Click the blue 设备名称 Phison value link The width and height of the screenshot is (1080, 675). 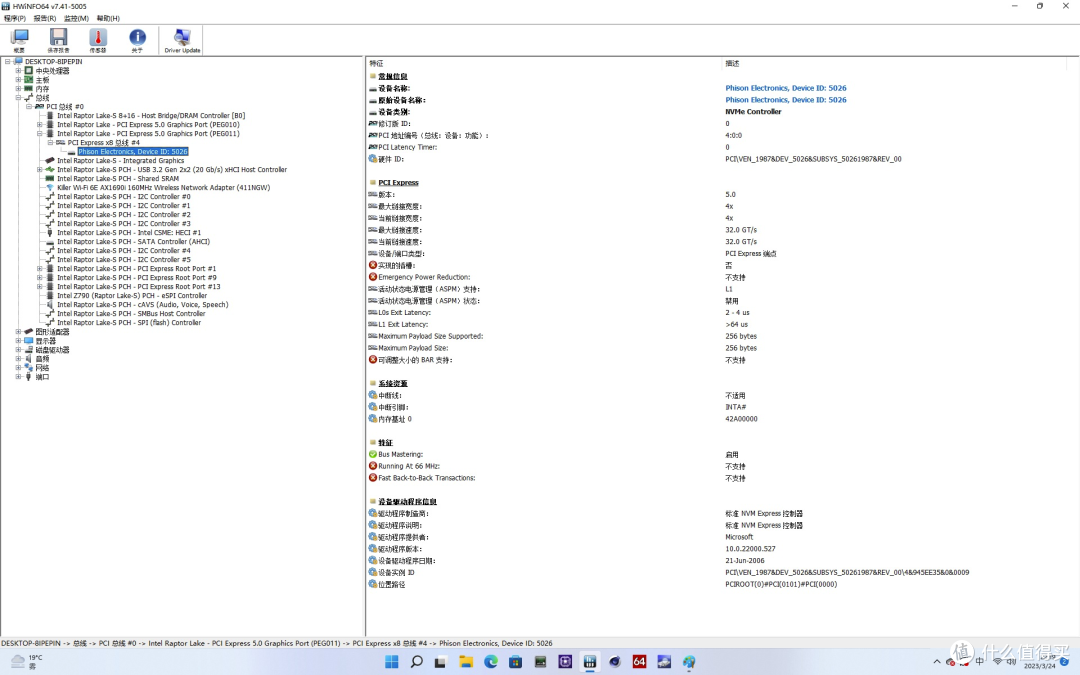pos(785,88)
